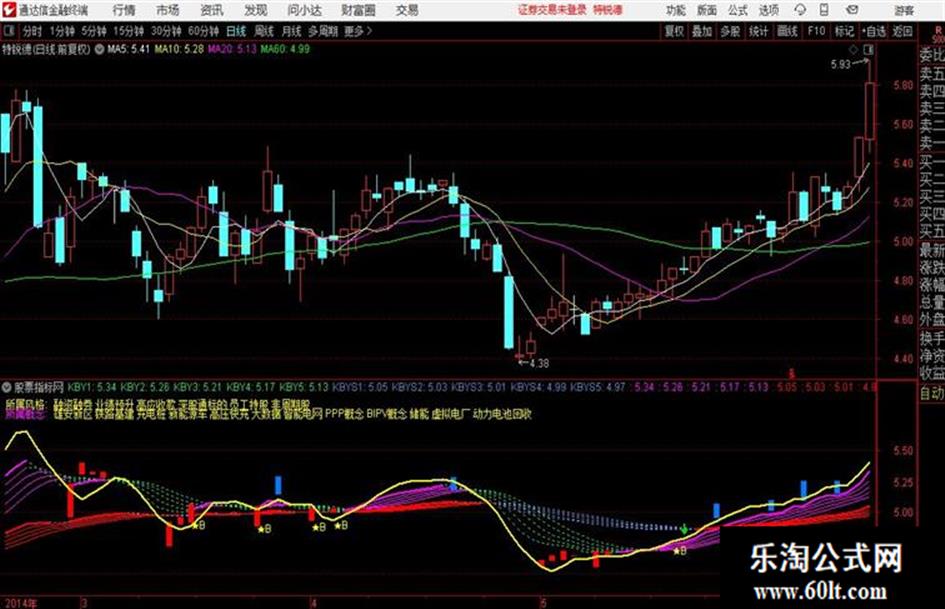The width and height of the screenshot is (945, 609).
Task: Click the MA5: 5.41 indicator label
Action: pos(128,49)
